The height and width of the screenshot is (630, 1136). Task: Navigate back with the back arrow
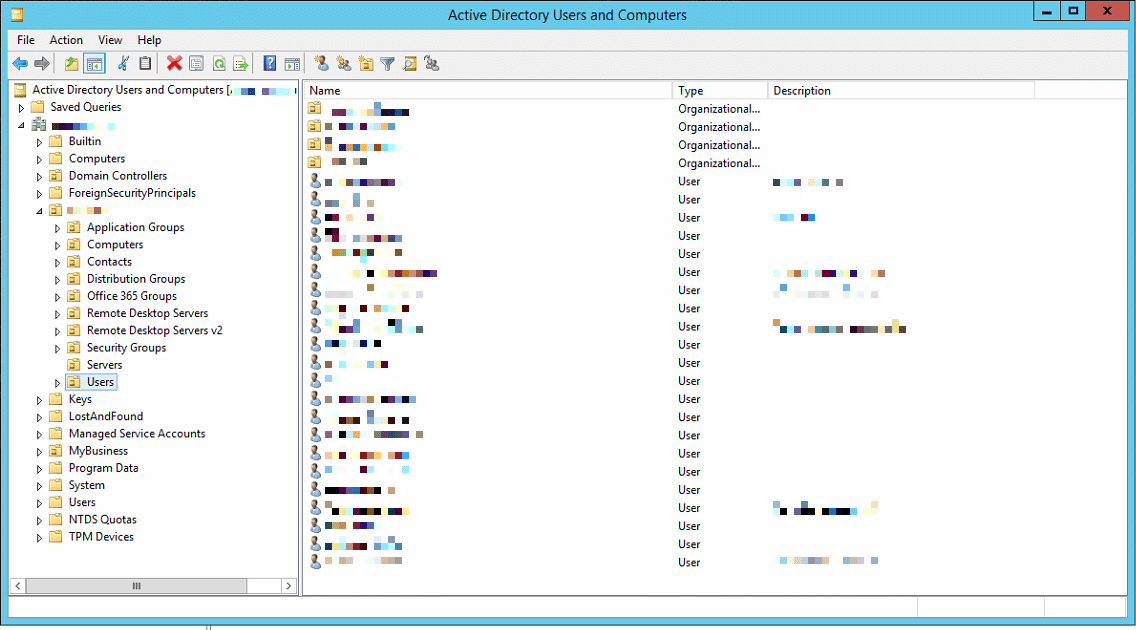click(20, 63)
